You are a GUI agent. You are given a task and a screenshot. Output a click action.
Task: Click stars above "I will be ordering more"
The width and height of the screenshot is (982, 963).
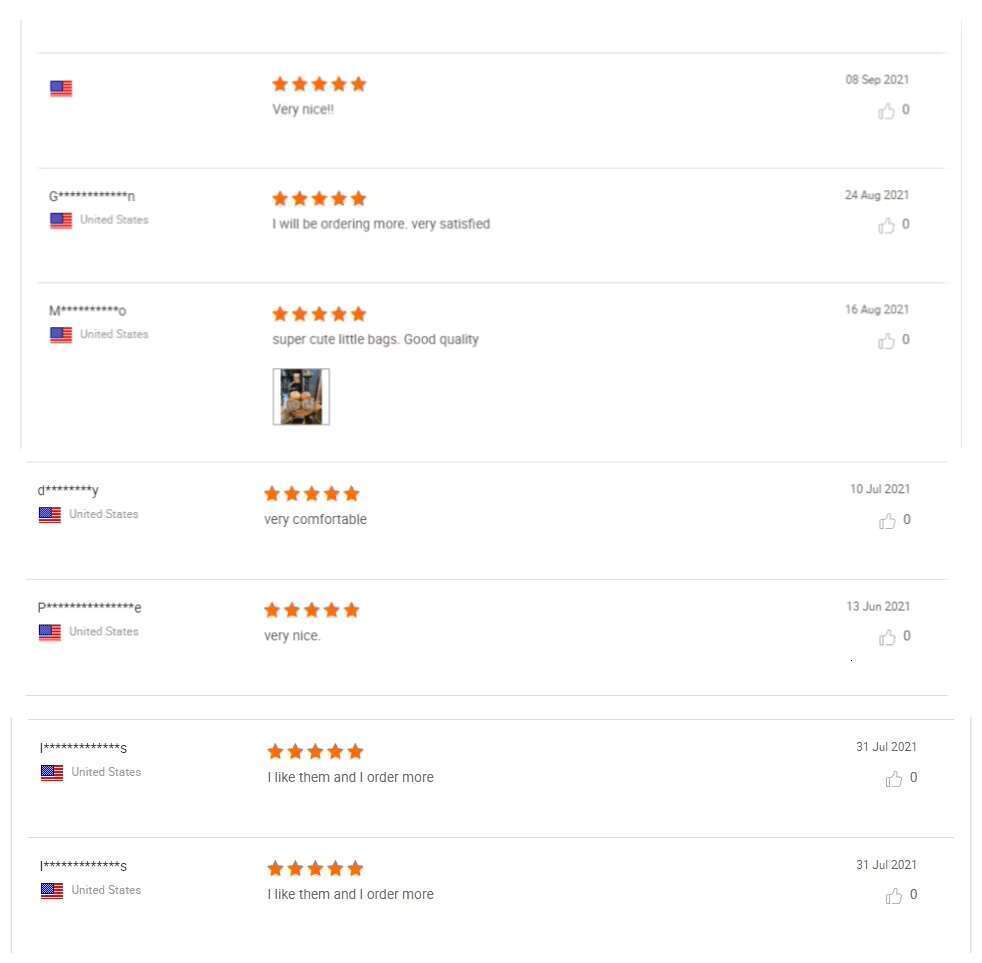[x=319, y=199]
